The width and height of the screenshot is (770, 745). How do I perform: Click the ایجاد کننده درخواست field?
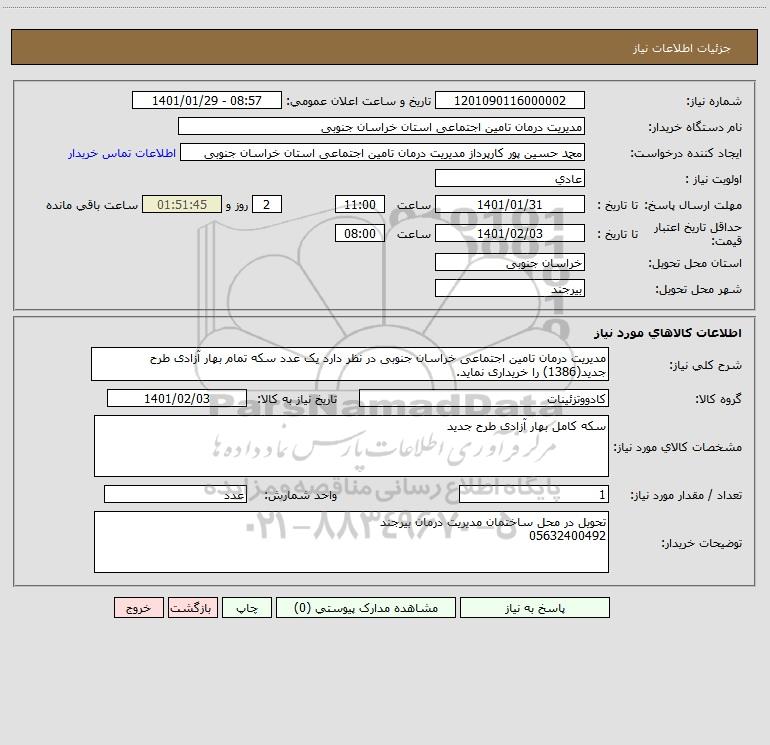coord(383,152)
